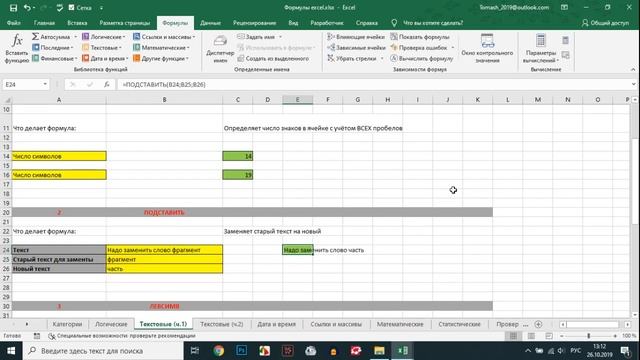The width and height of the screenshot is (640, 360).
Task: Select cell B25 containing 'фрагмент'
Action: pyautogui.click(x=164, y=259)
